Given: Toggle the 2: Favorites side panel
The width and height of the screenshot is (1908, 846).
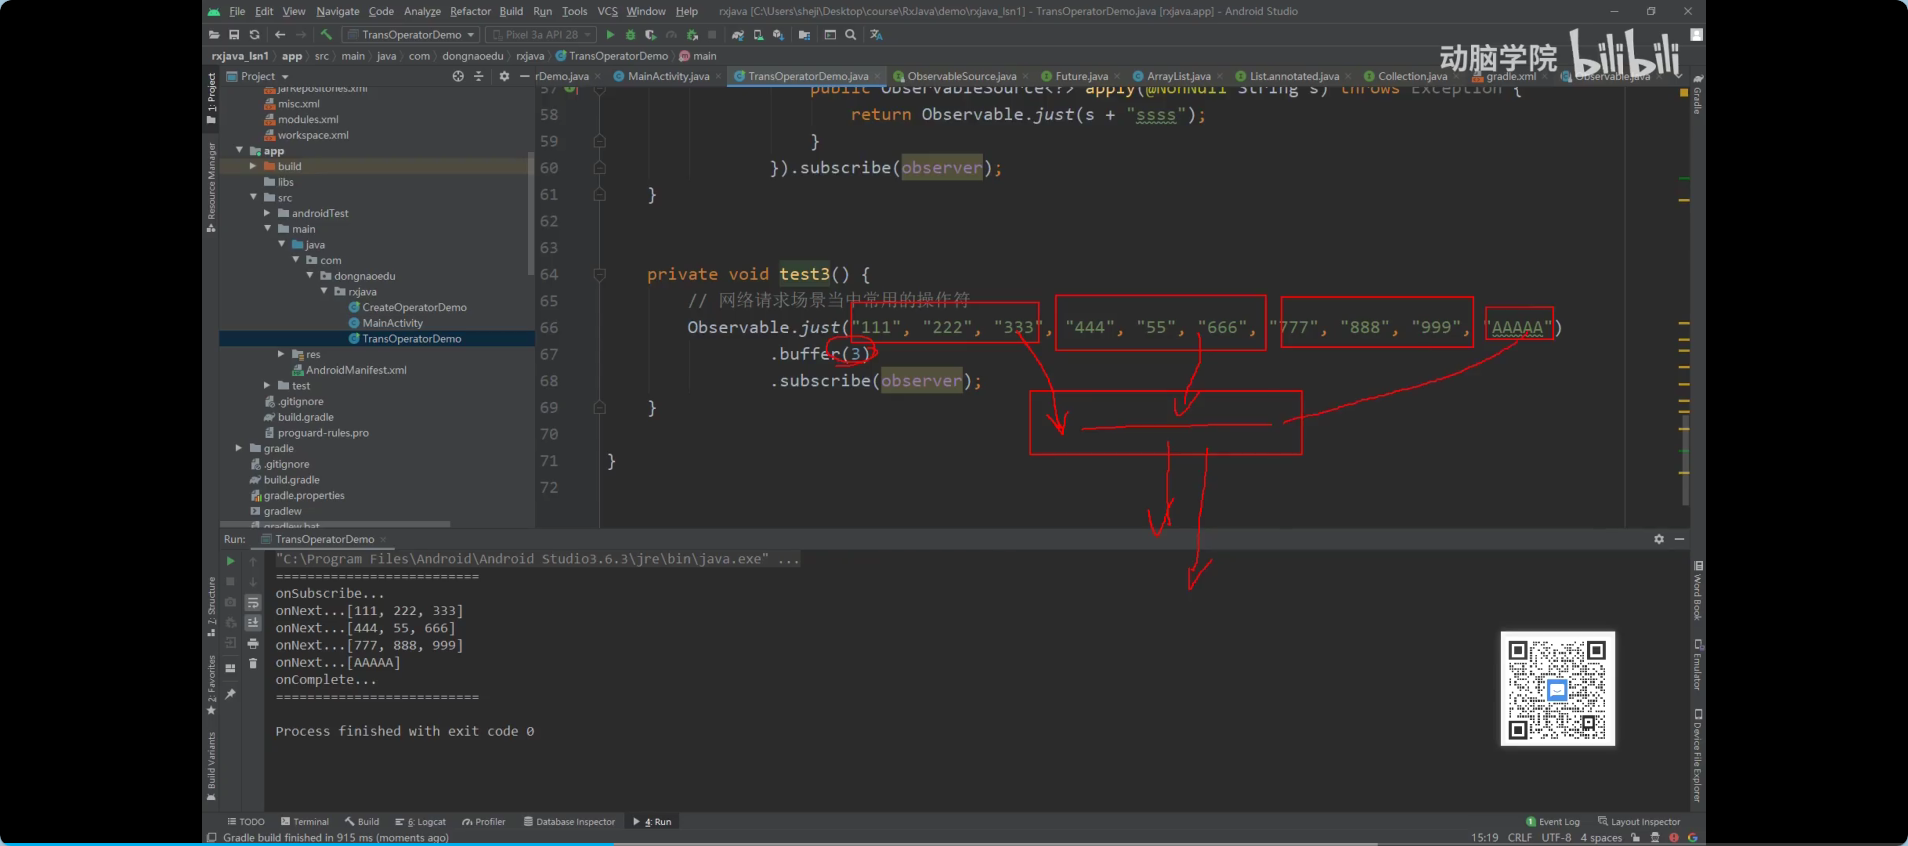Looking at the screenshot, I should (x=211, y=686).
